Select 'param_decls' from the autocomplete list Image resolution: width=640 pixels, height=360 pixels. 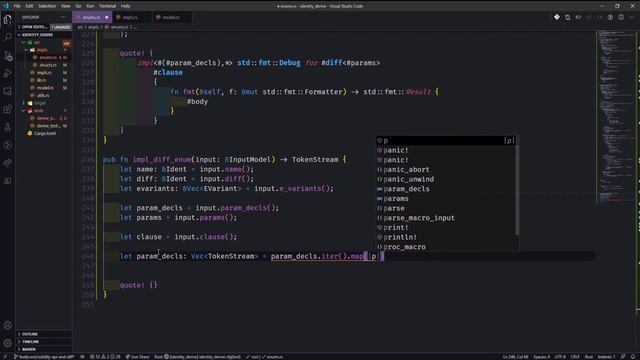coord(446,189)
